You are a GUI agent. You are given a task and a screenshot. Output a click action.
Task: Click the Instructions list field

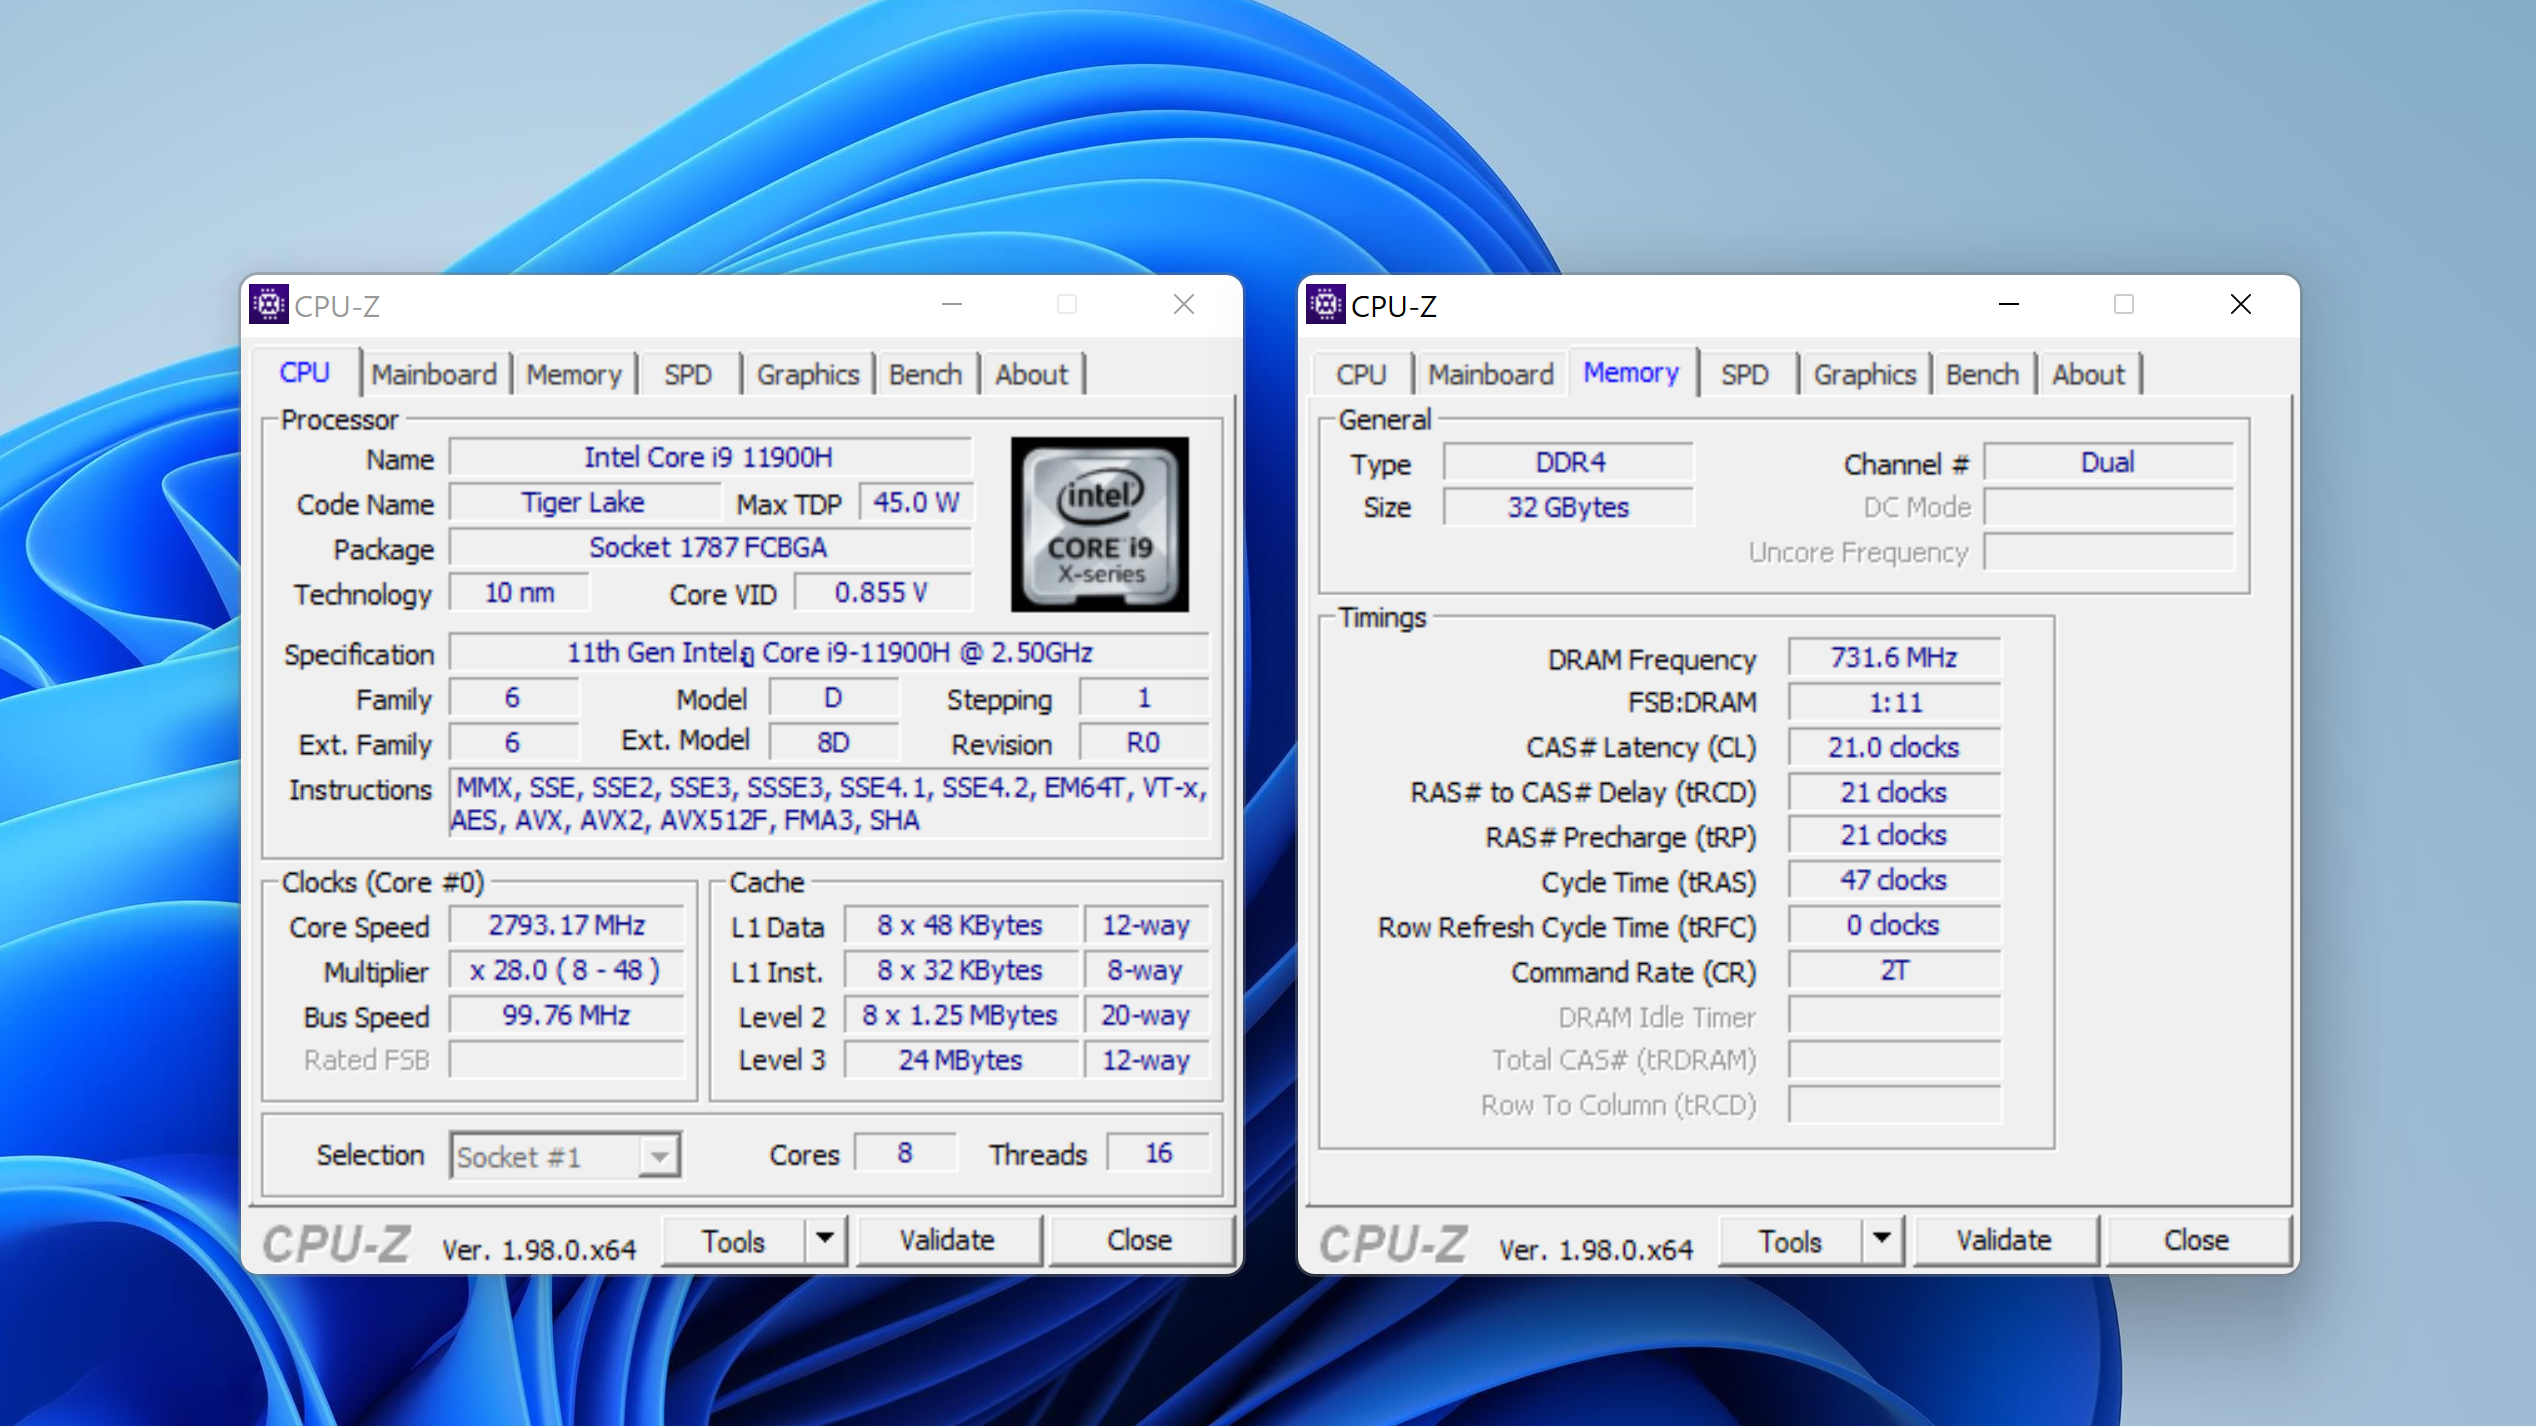click(x=829, y=803)
